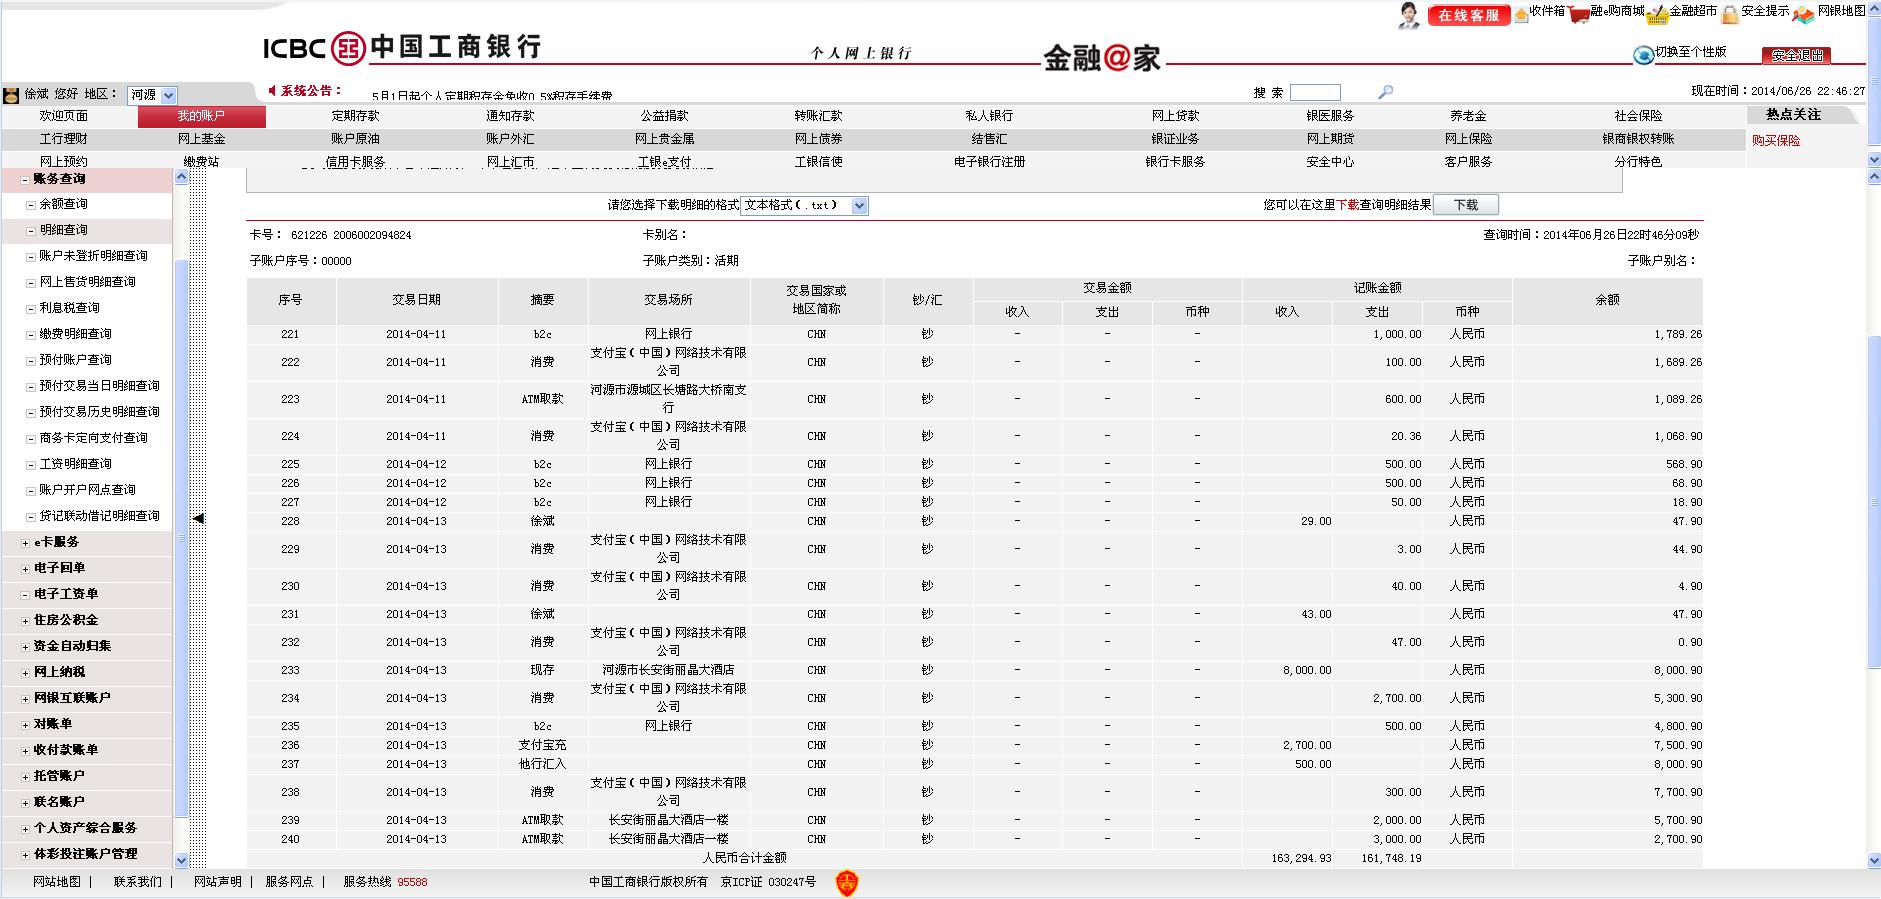Open the 欢迎页面 menu
The height and width of the screenshot is (899, 1881).
[x=64, y=116]
